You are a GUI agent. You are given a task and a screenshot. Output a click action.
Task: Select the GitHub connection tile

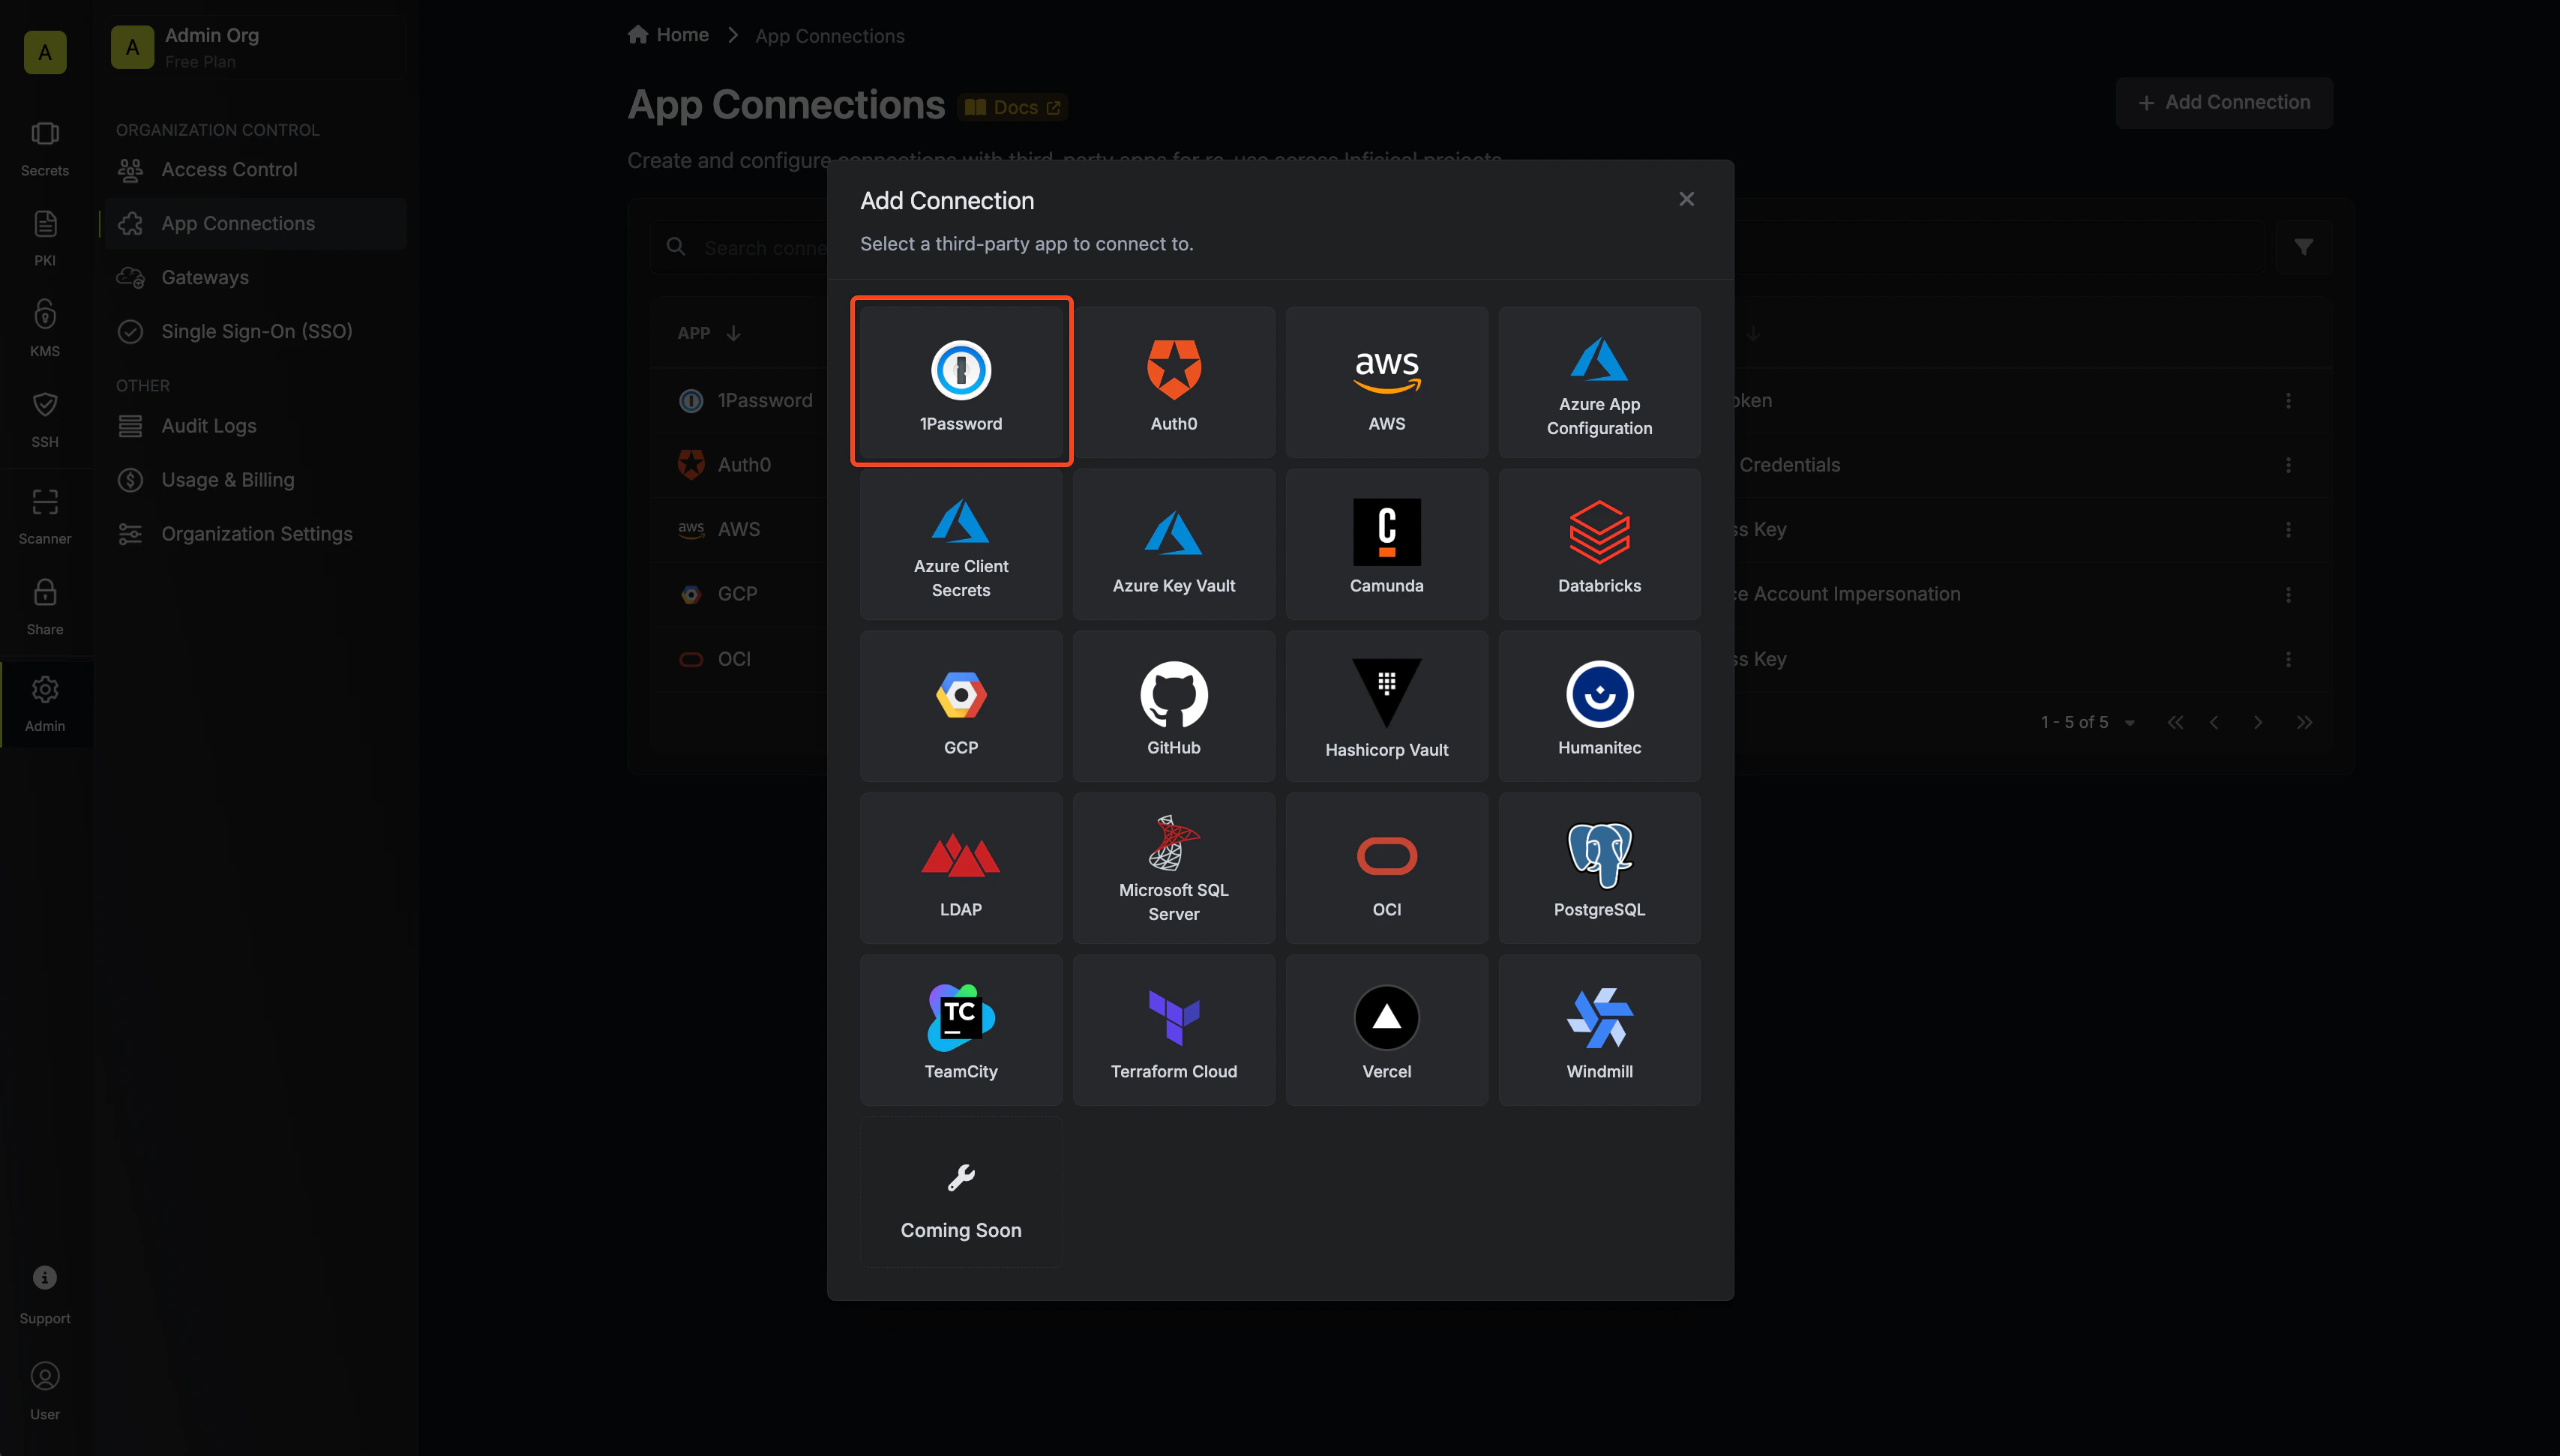pos(1174,705)
